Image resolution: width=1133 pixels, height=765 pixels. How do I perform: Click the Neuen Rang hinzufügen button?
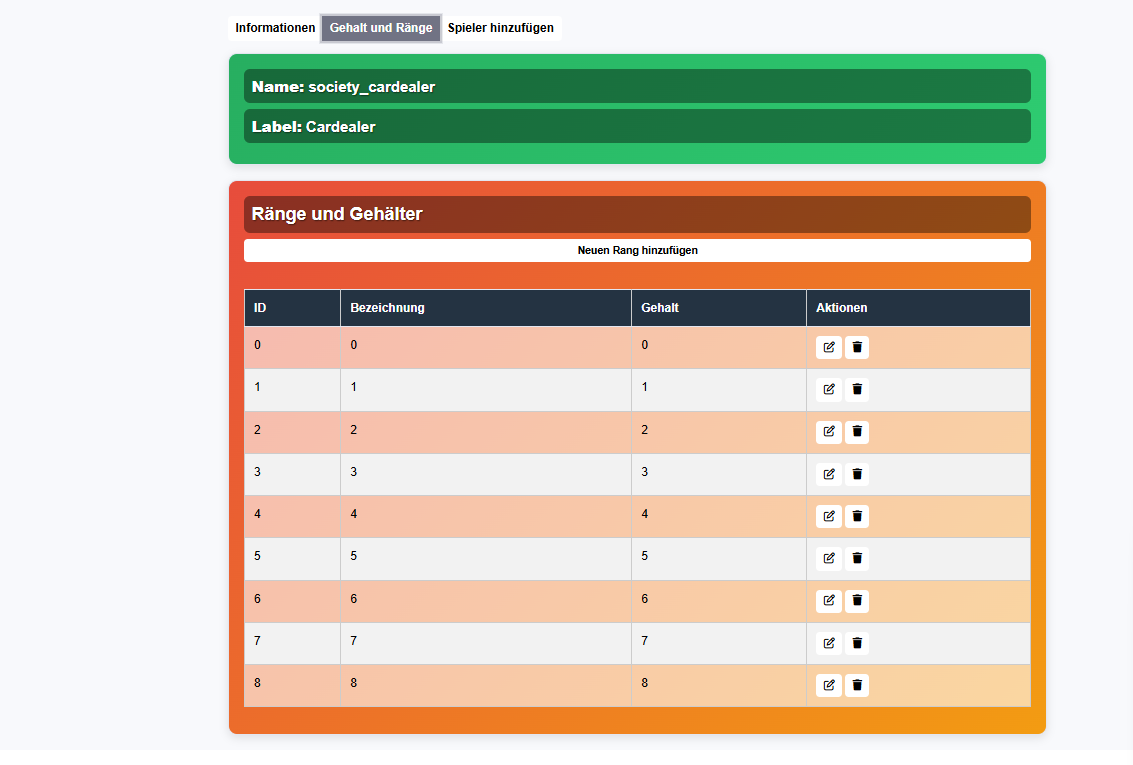[637, 251]
